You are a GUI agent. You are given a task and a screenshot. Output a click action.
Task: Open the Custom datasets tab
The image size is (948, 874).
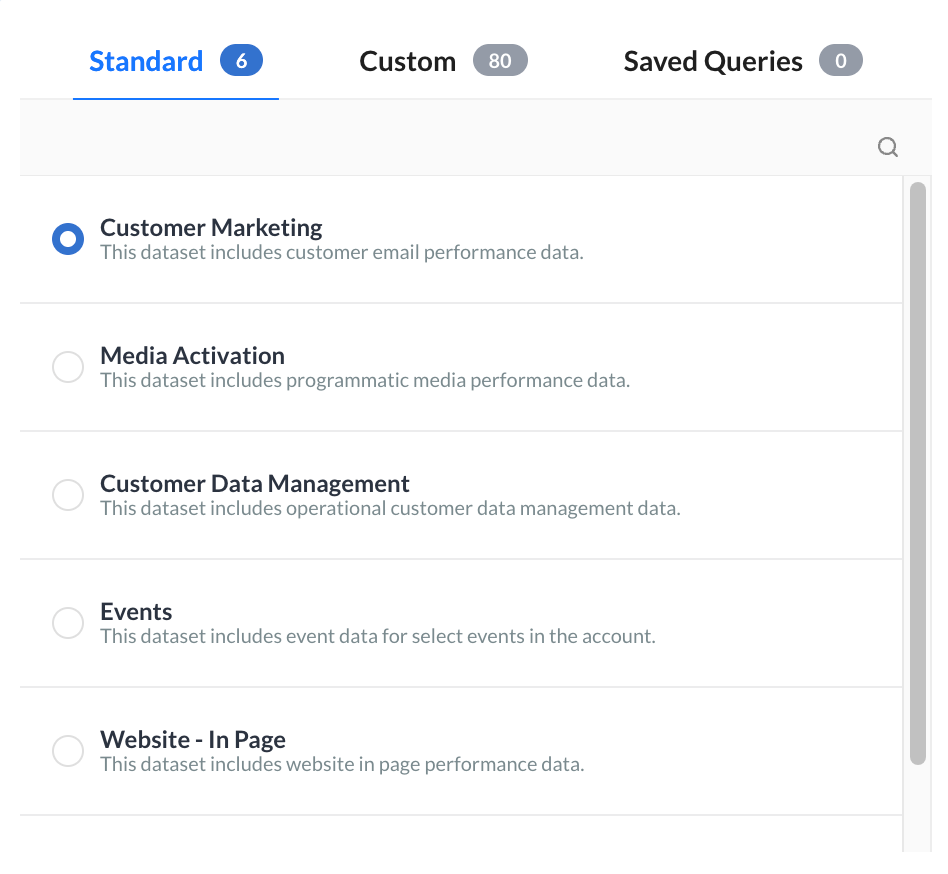tap(407, 62)
